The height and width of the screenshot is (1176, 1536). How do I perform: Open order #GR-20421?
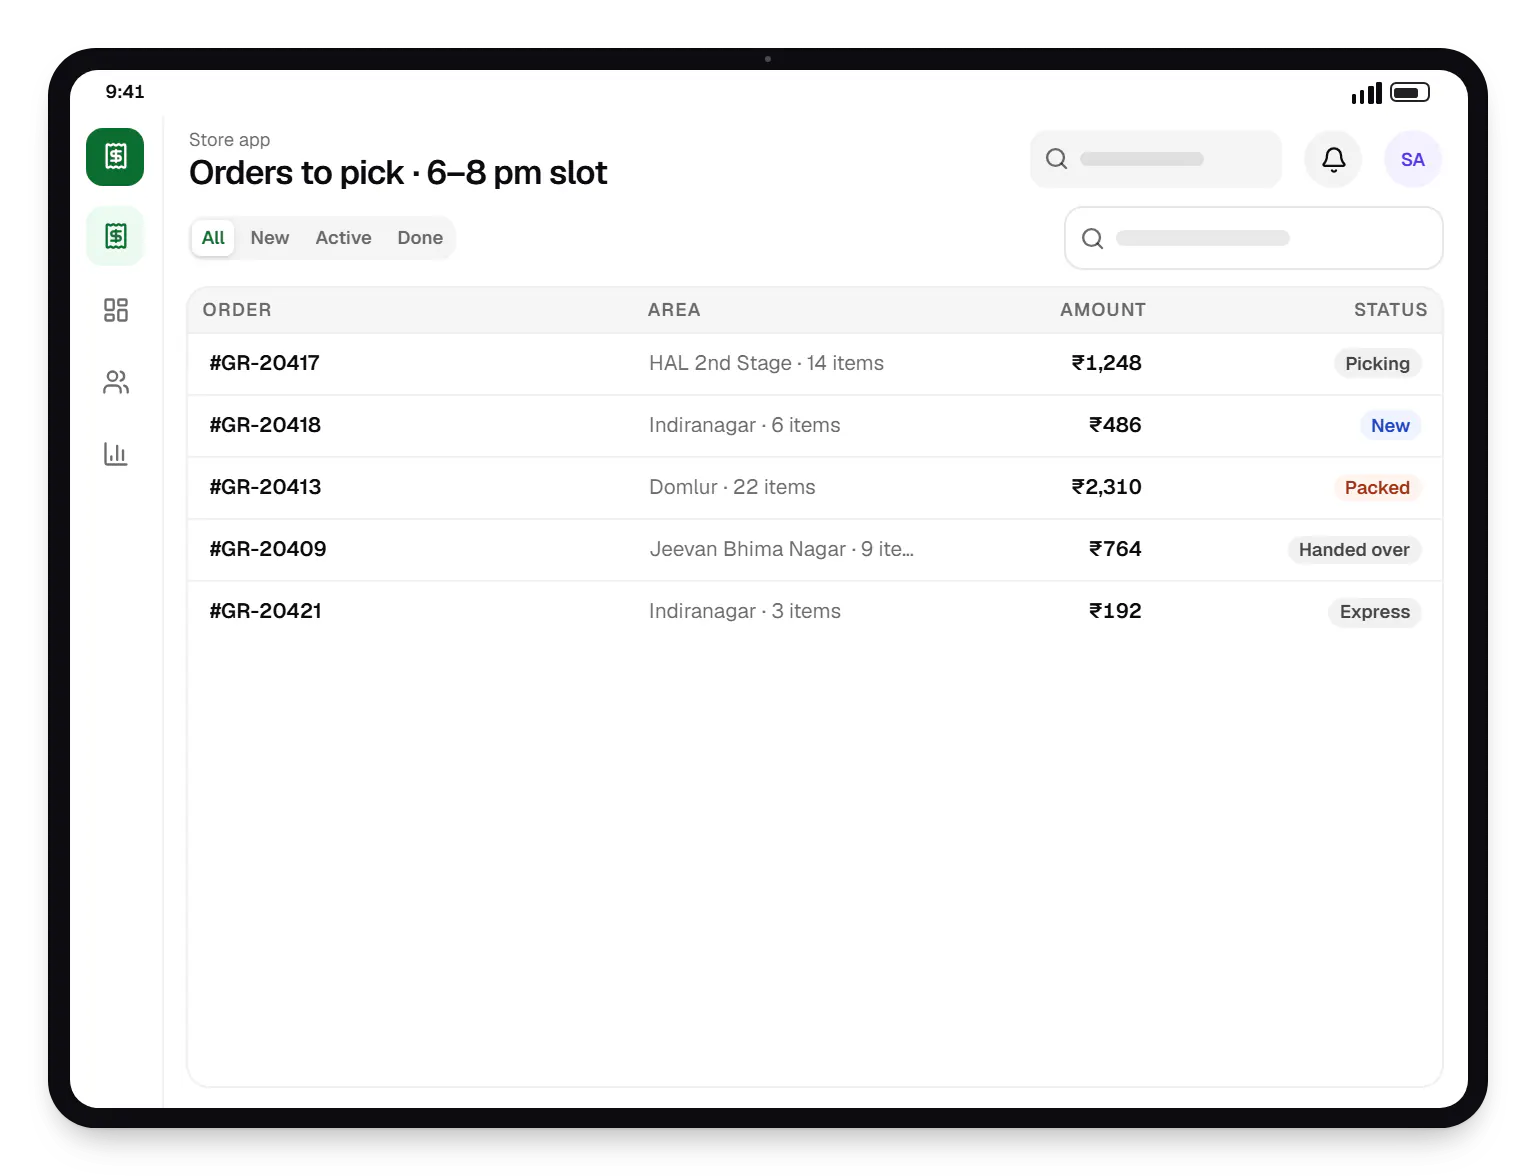tap(815, 612)
